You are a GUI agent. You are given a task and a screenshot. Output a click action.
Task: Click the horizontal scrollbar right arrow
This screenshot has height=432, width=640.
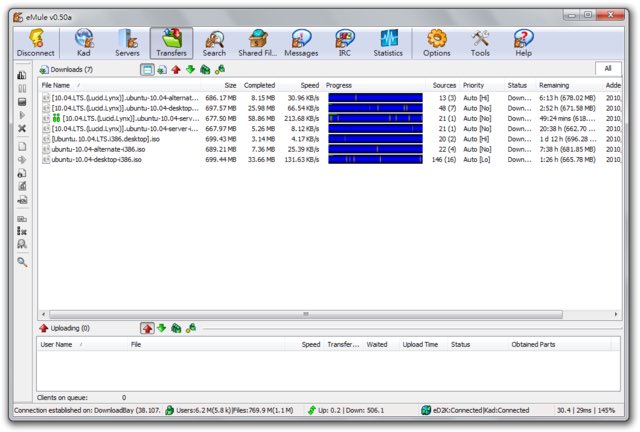tap(616, 314)
